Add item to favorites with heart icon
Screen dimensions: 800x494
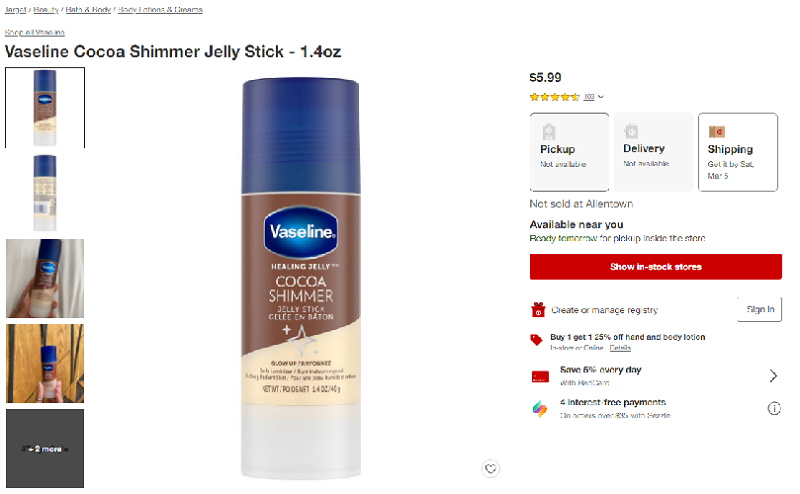tap(490, 468)
